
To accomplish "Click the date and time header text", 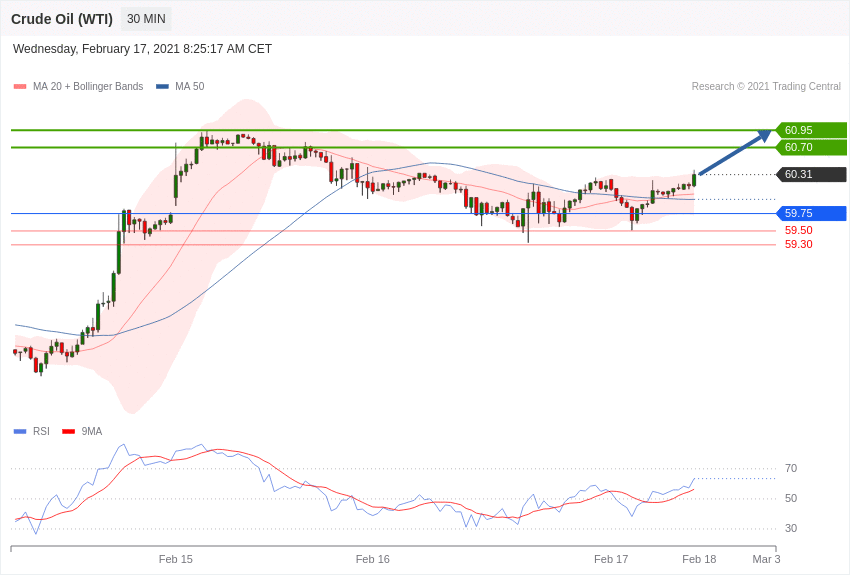I will point(142,49).
